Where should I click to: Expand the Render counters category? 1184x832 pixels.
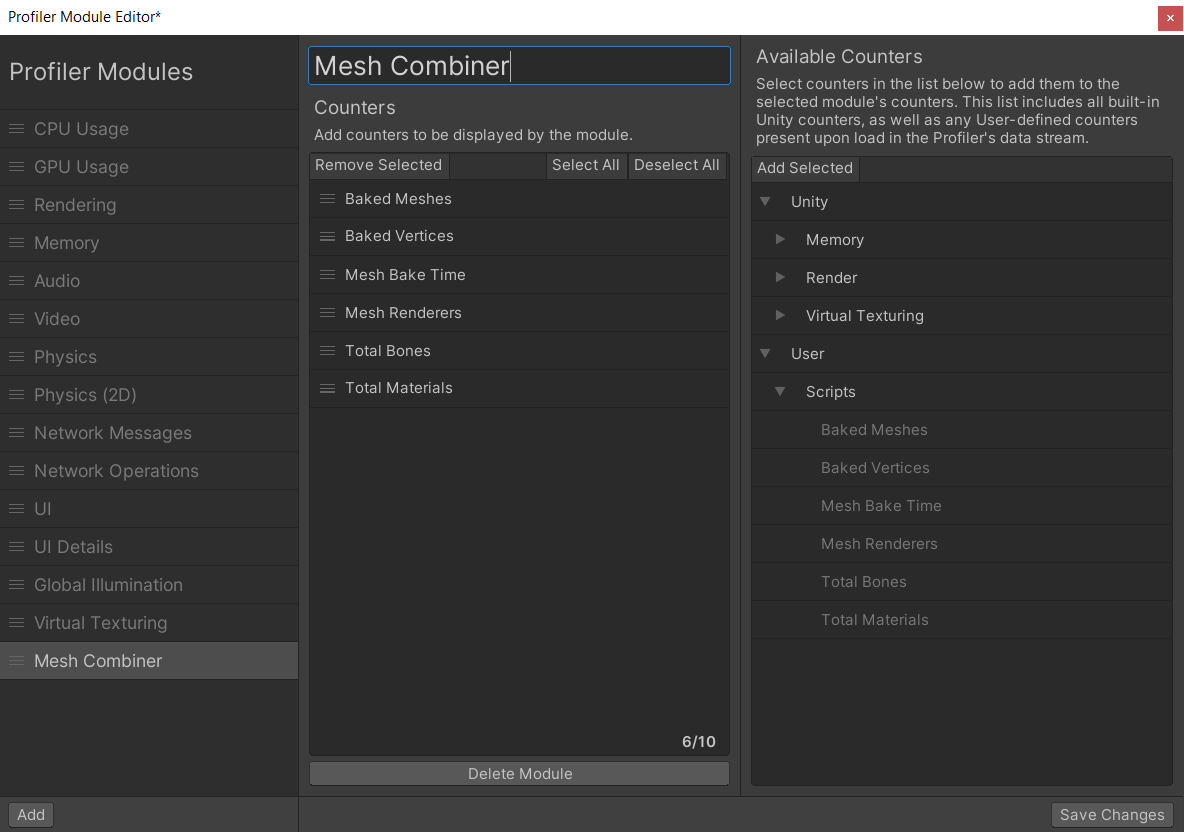pos(781,278)
